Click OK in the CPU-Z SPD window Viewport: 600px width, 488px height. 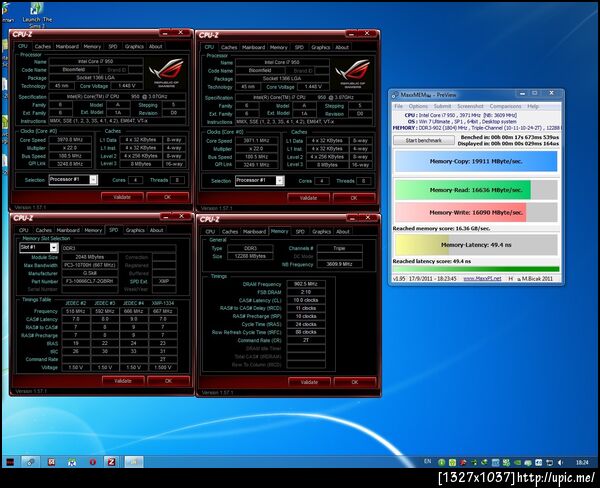[x=168, y=381]
